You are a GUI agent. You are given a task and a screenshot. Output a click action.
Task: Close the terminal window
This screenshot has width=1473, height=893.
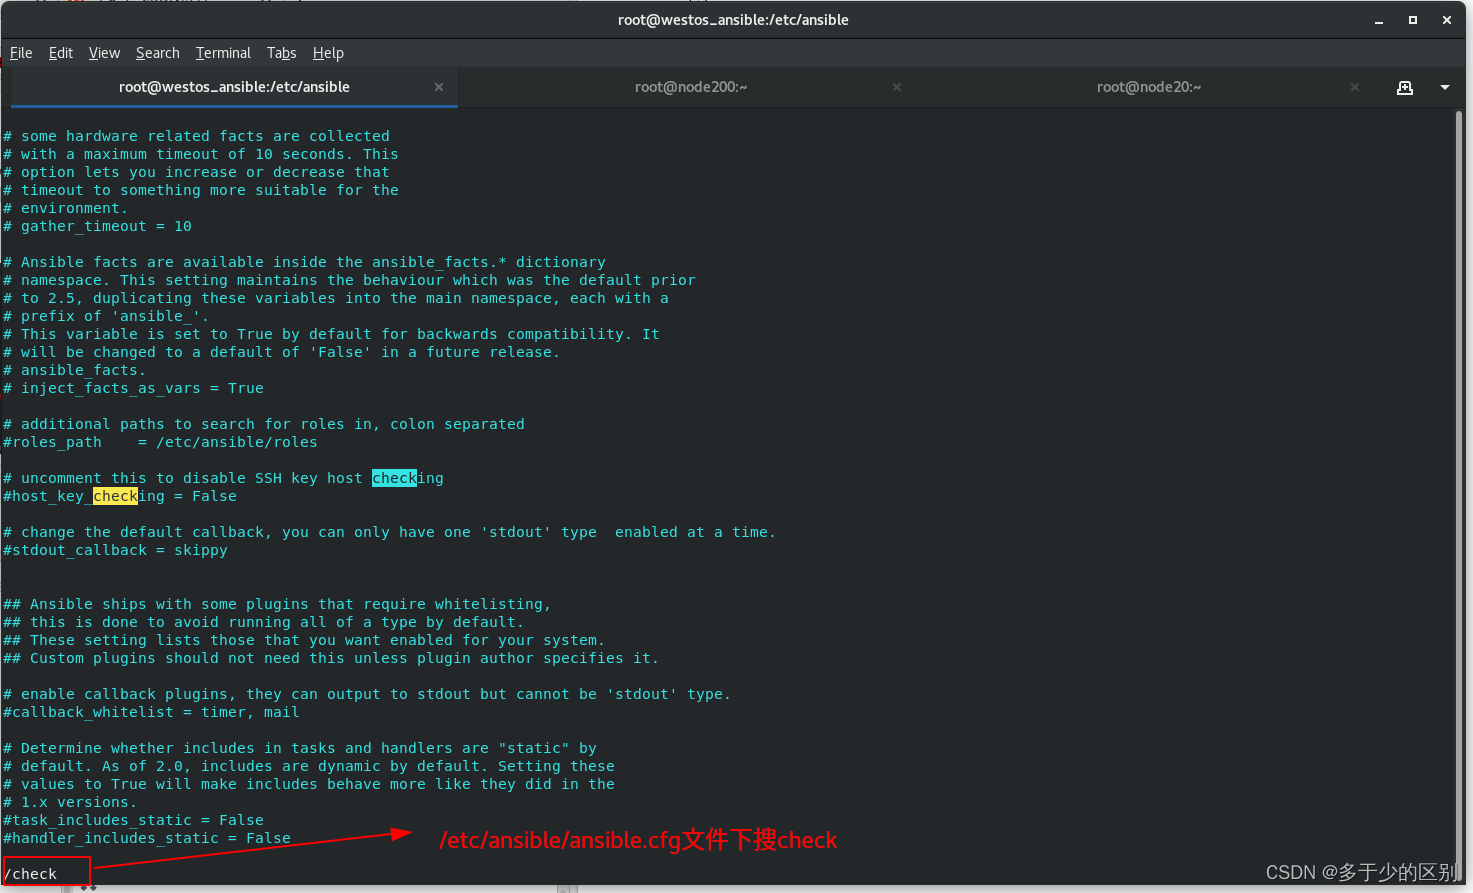click(x=1447, y=20)
